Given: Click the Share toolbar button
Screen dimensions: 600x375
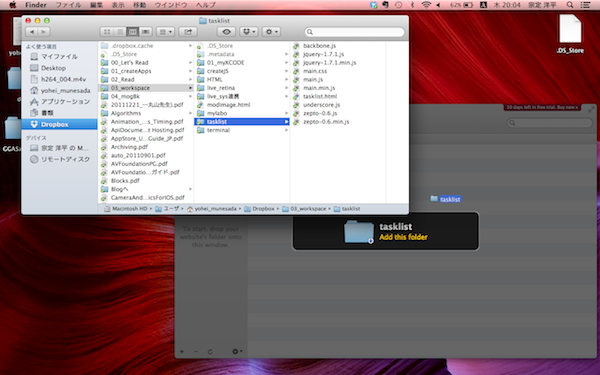Looking at the screenshot, I should [188, 32].
